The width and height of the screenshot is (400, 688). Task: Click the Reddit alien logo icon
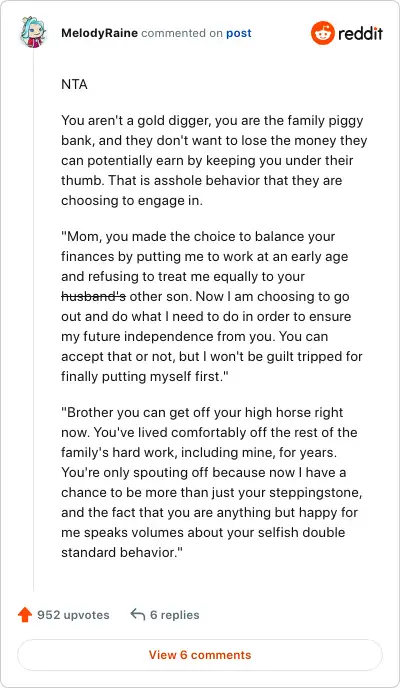pyautogui.click(x=323, y=33)
